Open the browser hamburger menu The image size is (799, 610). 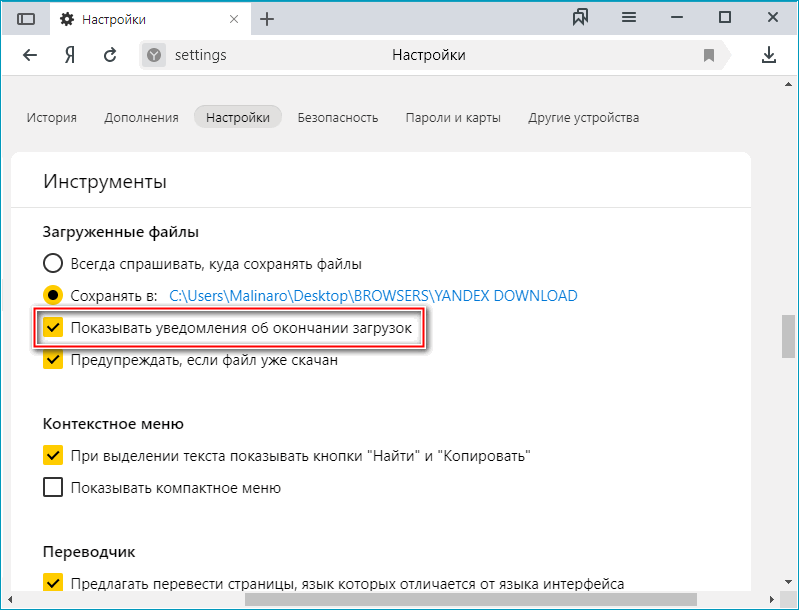(x=629, y=18)
